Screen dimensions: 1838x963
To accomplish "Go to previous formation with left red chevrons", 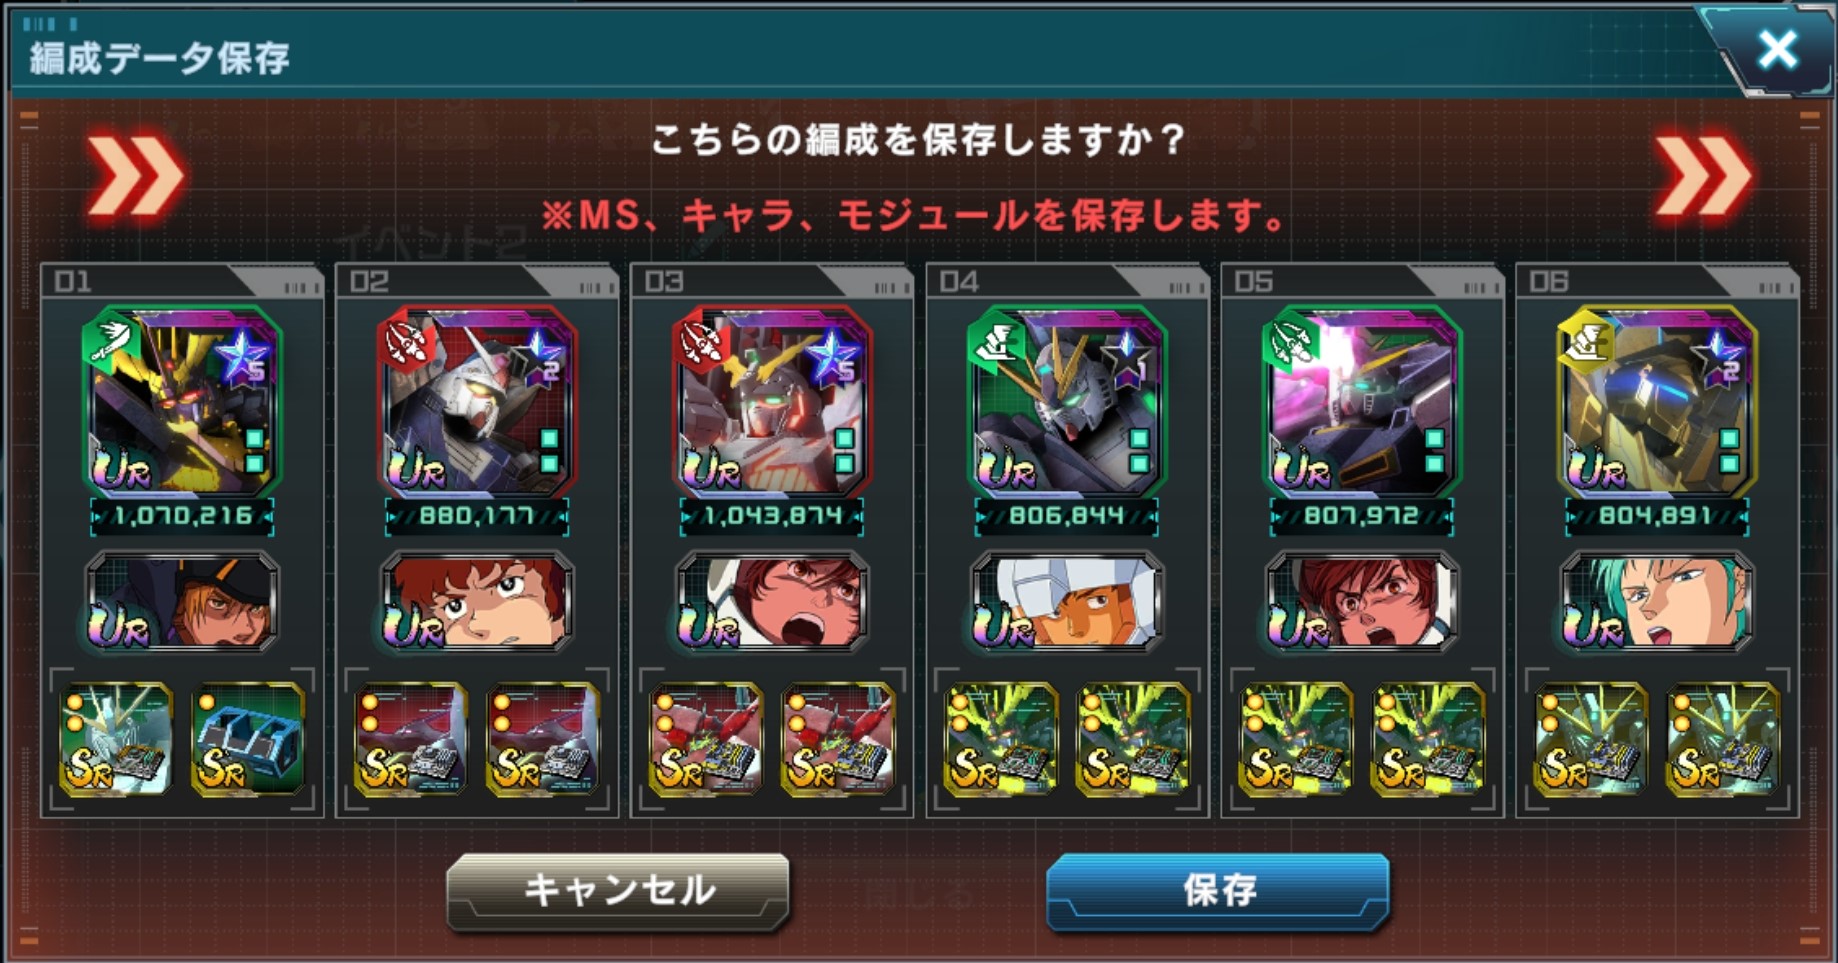I will point(135,176).
